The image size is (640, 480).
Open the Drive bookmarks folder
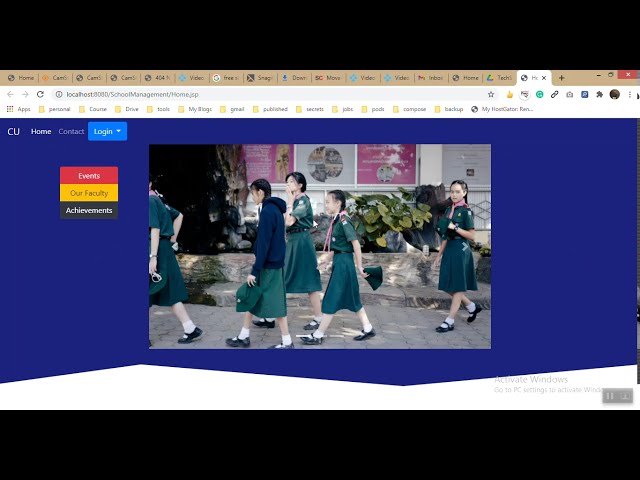click(127, 109)
